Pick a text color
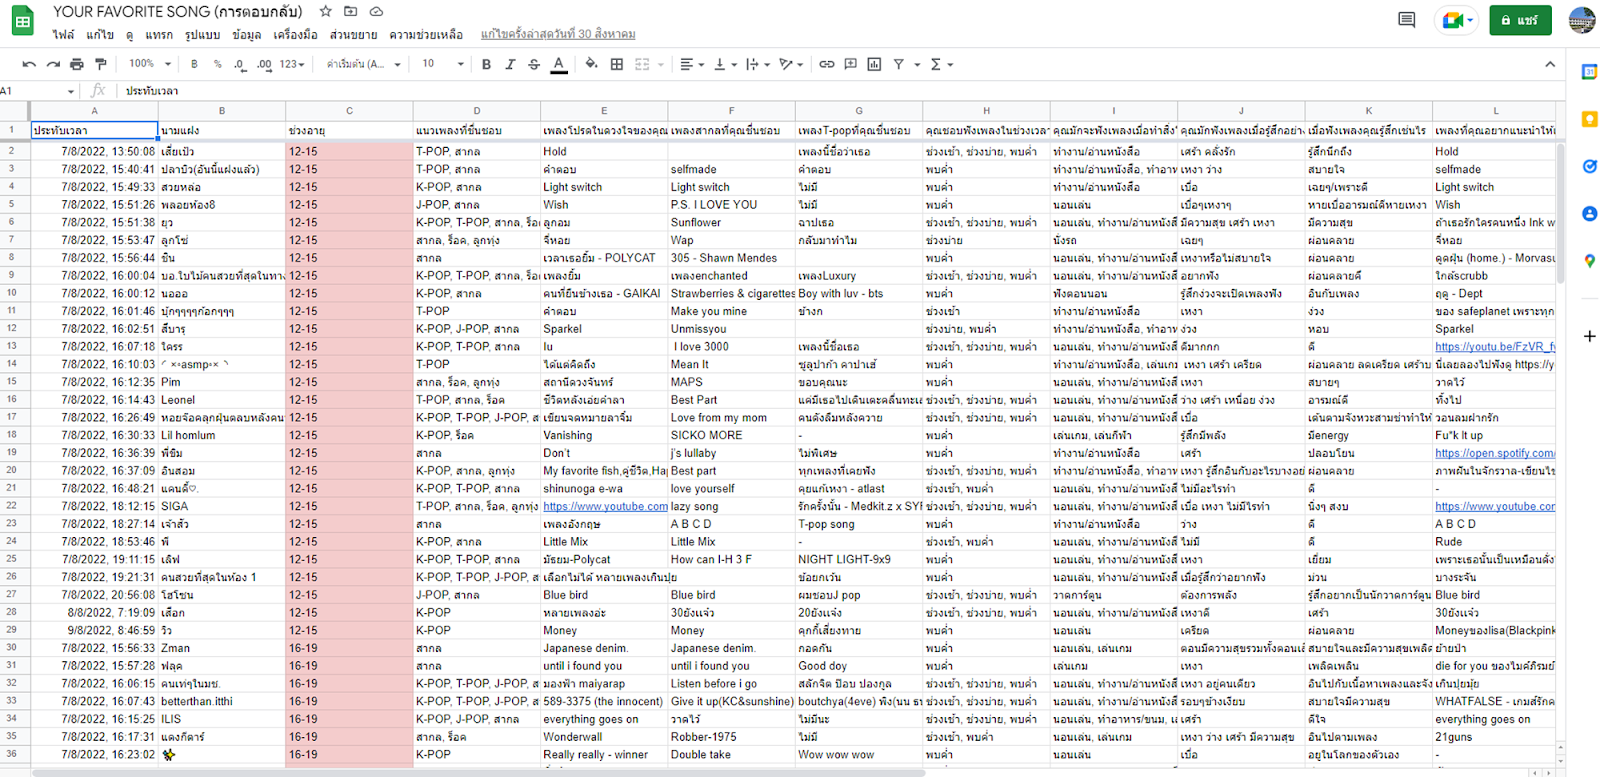This screenshot has width=1600, height=777. point(559,64)
